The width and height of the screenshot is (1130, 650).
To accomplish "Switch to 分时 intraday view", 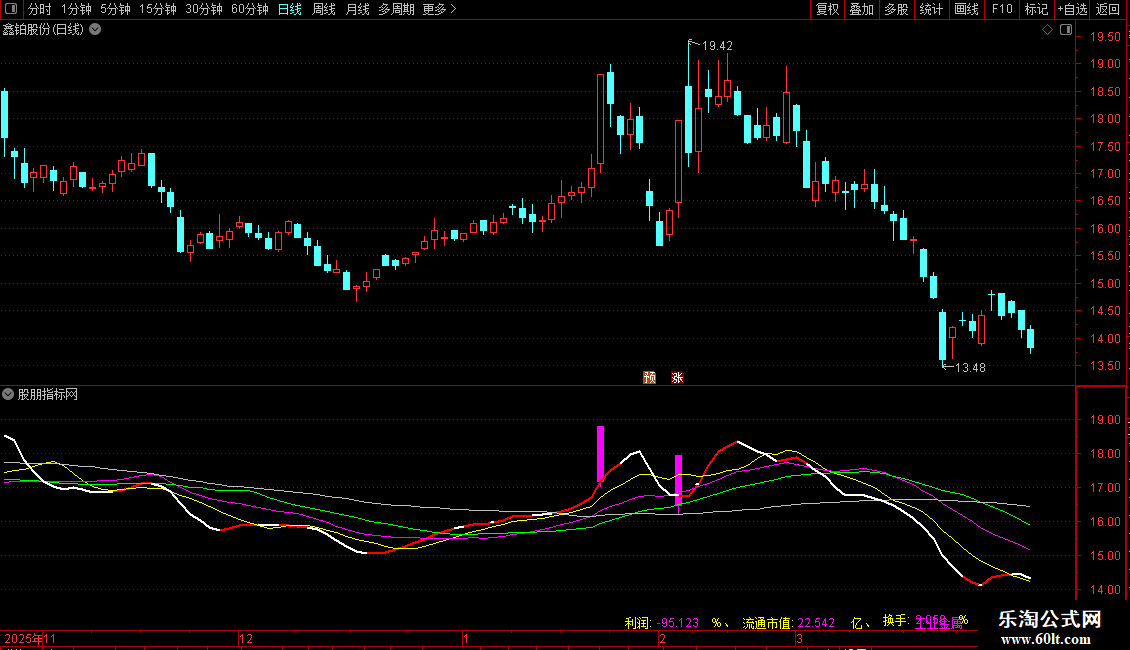I will coord(39,9).
